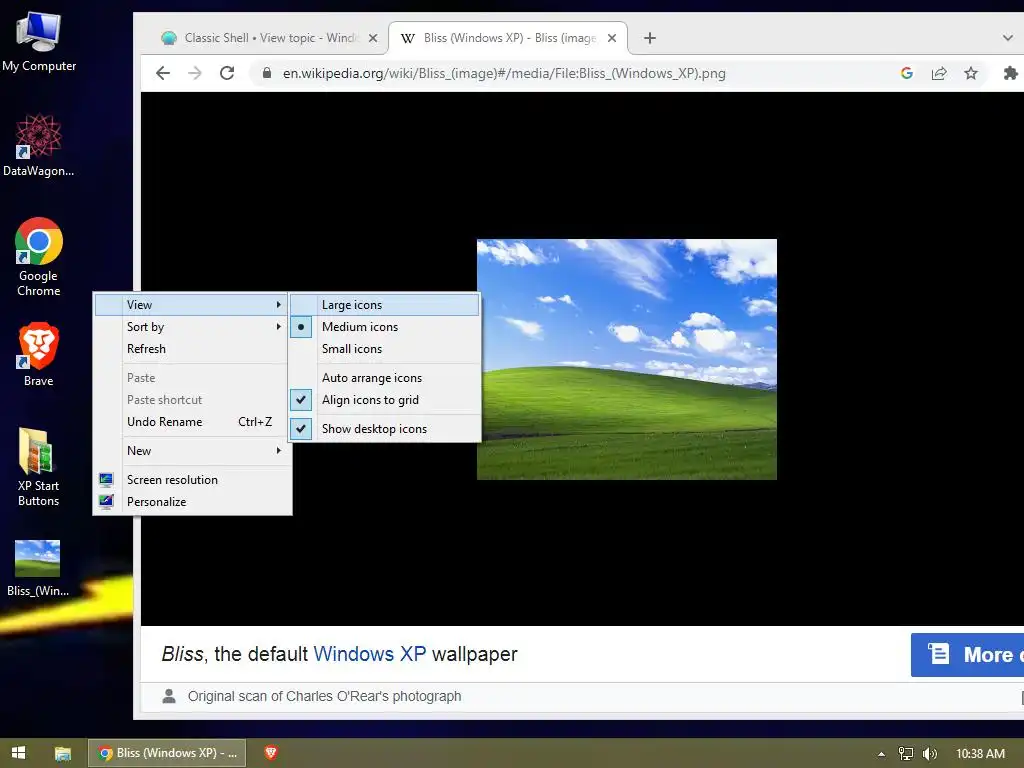Open Chrome tab search chevron
1024x768 pixels.
click(1008, 38)
